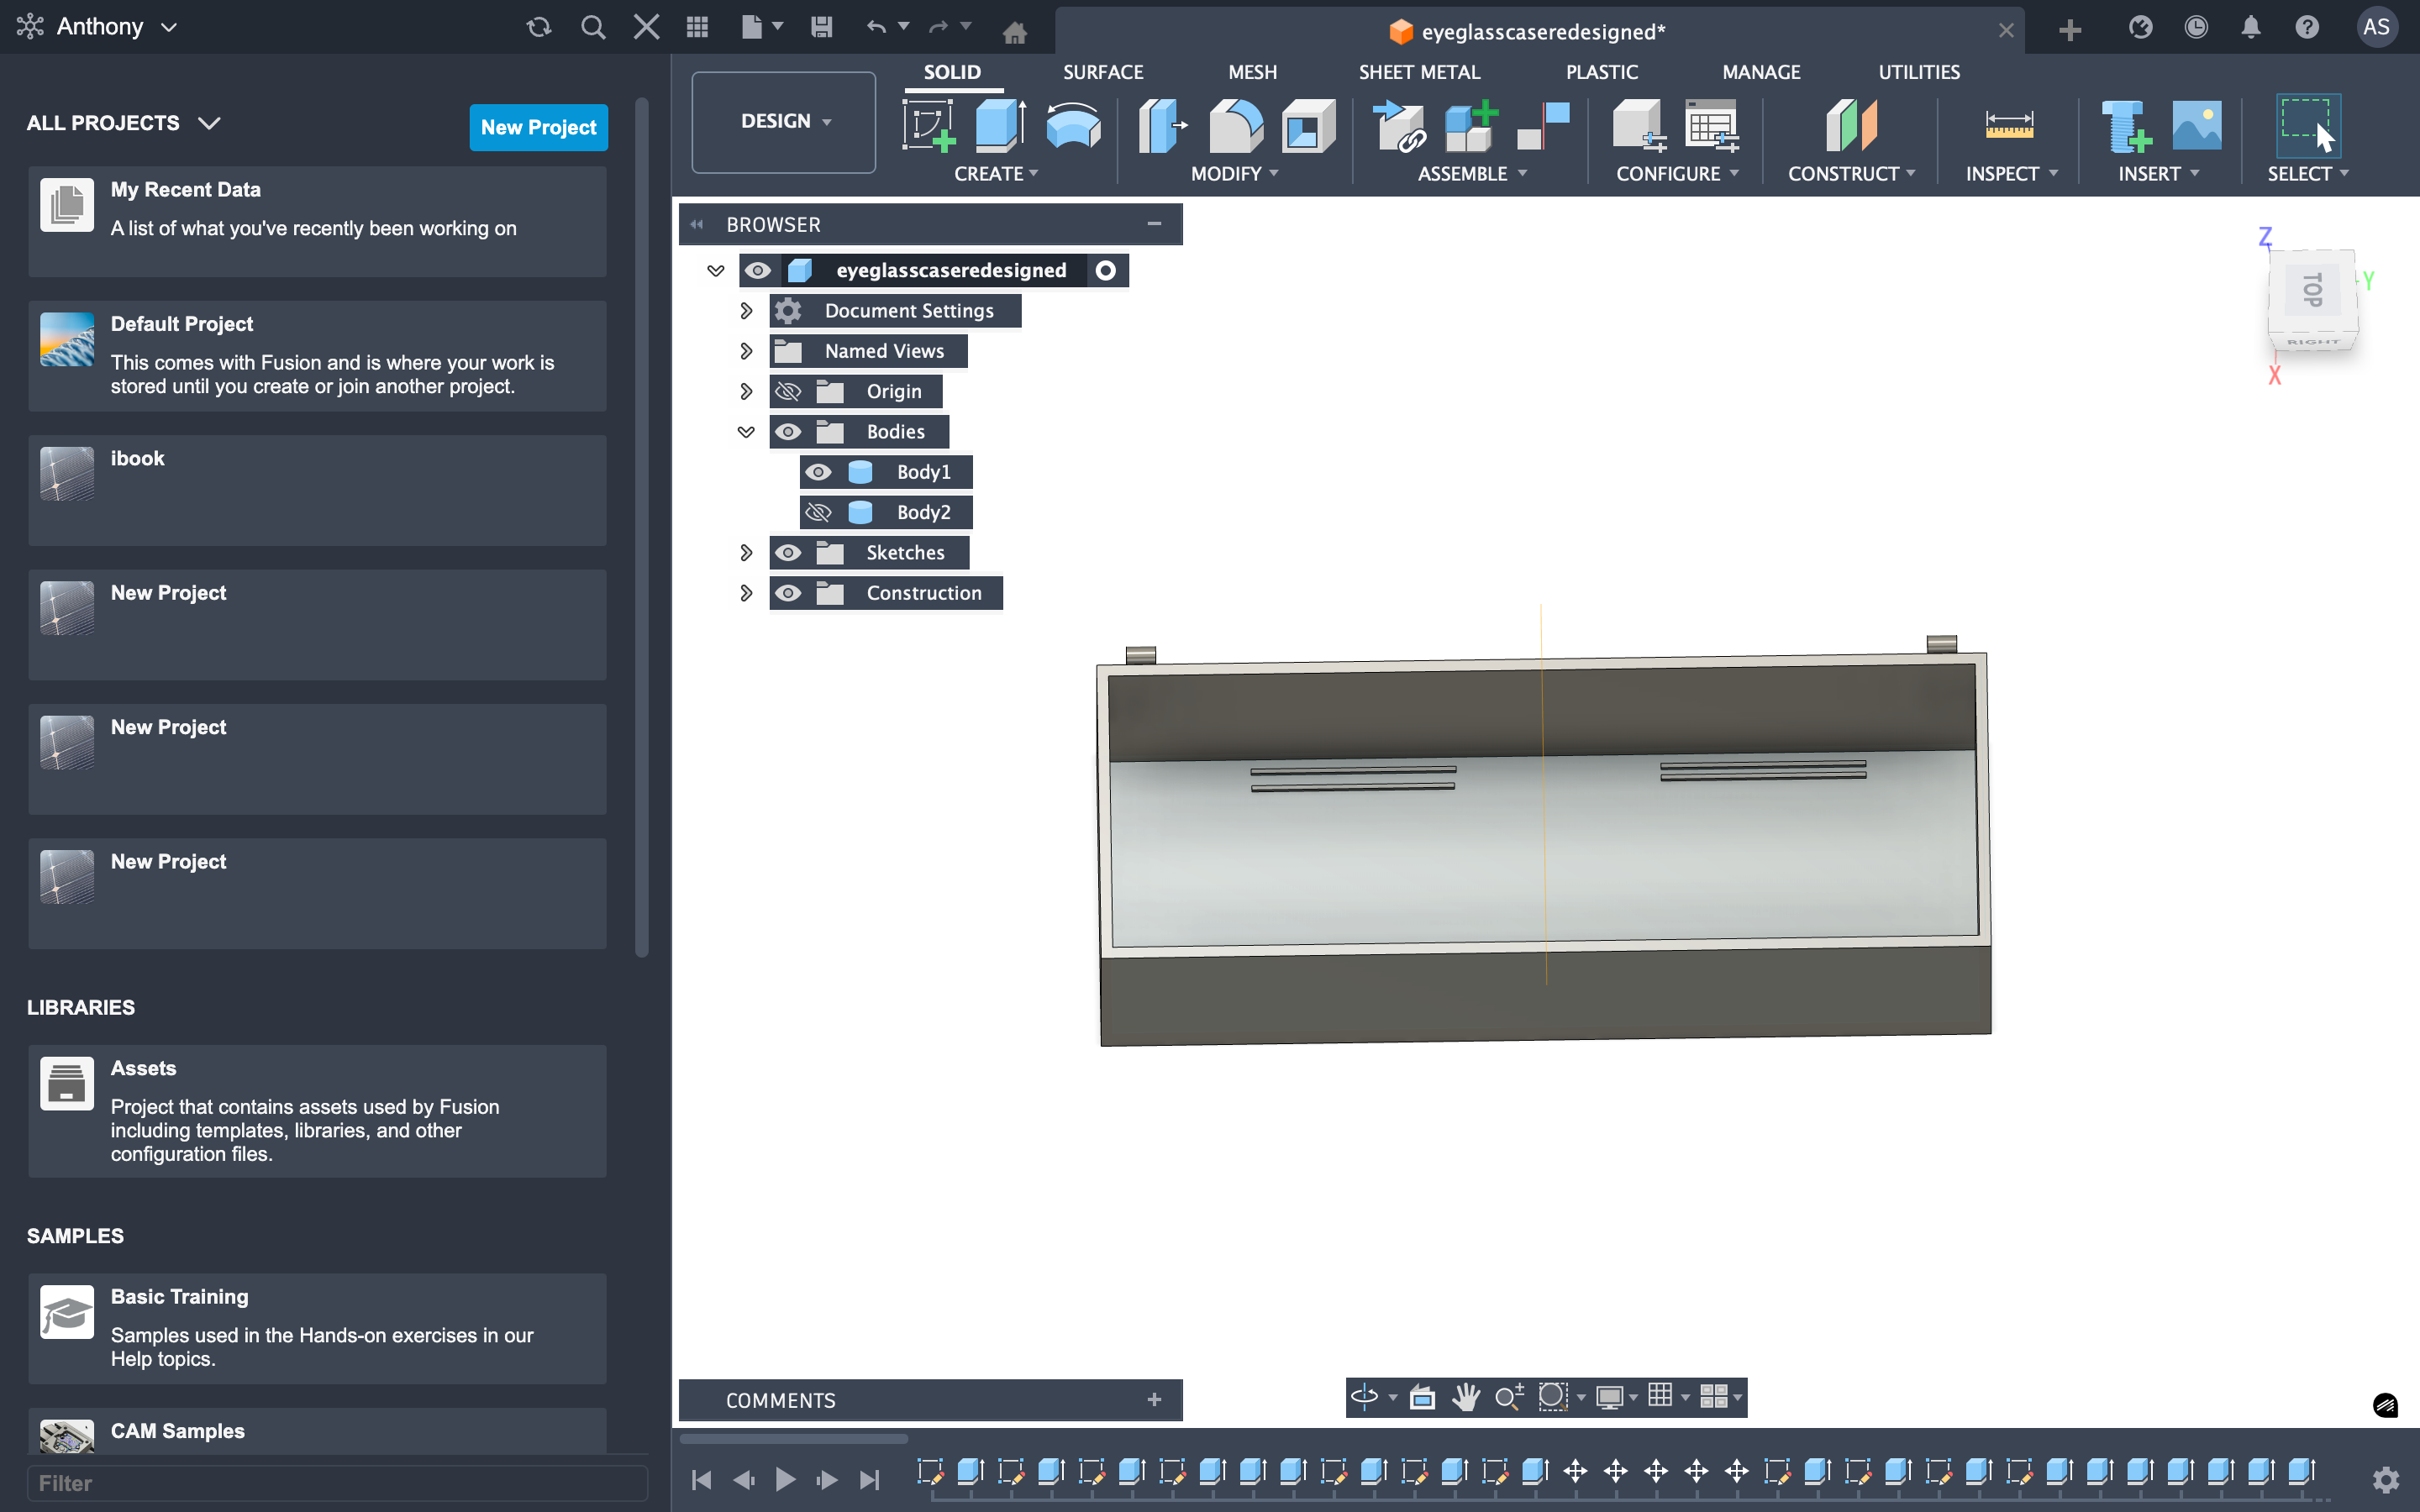Viewport: 2420px width, 1512px height.
Task: Select the Create Sketch tool icon
Action: [x=928, y=126]
